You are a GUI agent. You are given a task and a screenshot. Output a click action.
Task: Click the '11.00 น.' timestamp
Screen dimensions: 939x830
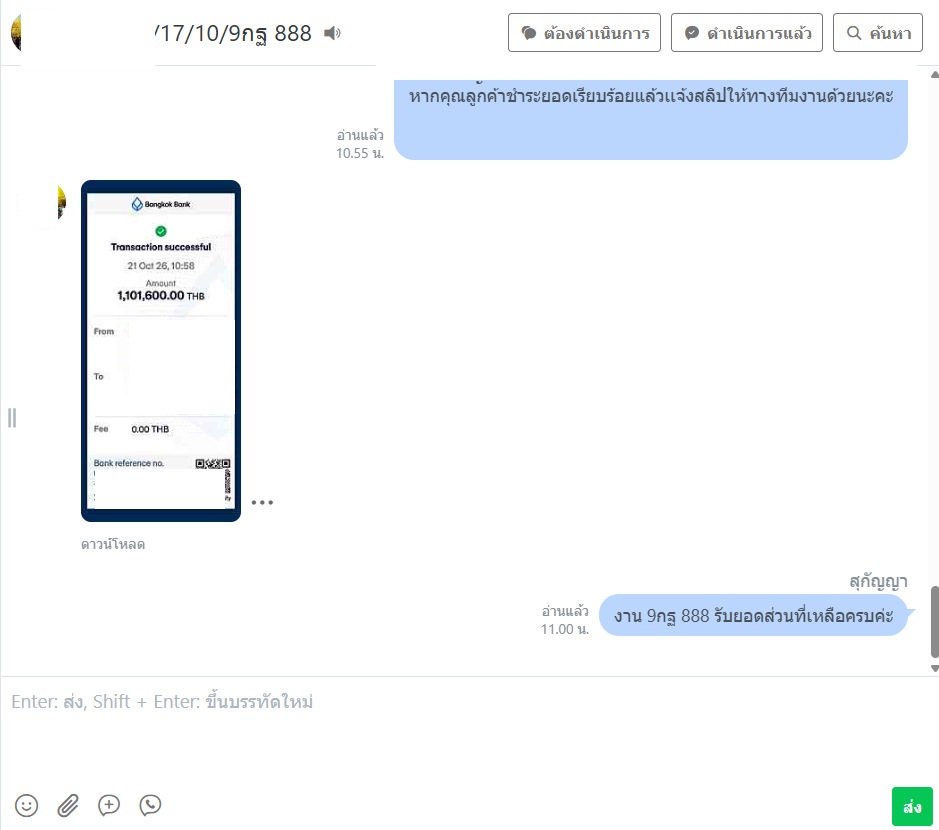pos(565,629)
